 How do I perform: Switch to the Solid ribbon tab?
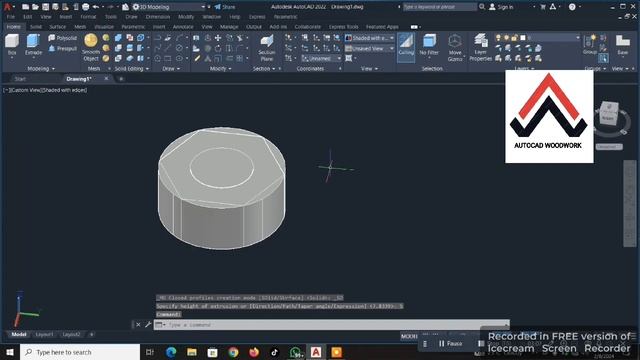tap(36, 27)
